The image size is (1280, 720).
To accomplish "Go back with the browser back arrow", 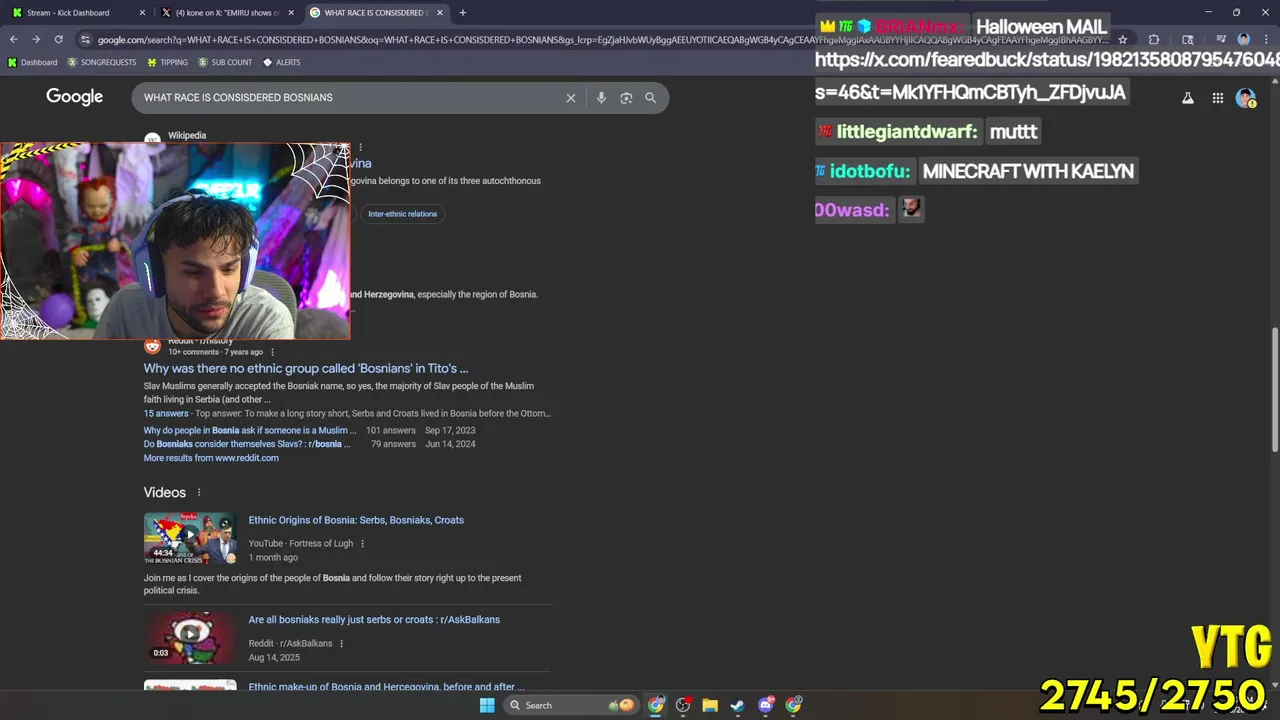I will point(13,39).
